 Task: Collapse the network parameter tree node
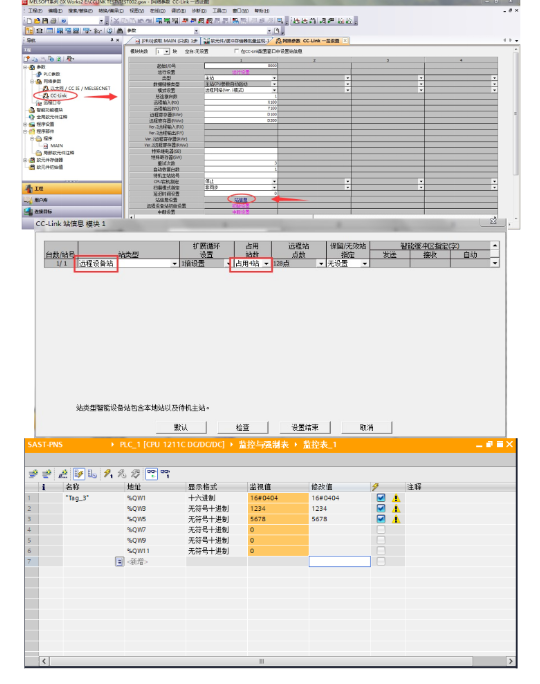tap(32, 81)
